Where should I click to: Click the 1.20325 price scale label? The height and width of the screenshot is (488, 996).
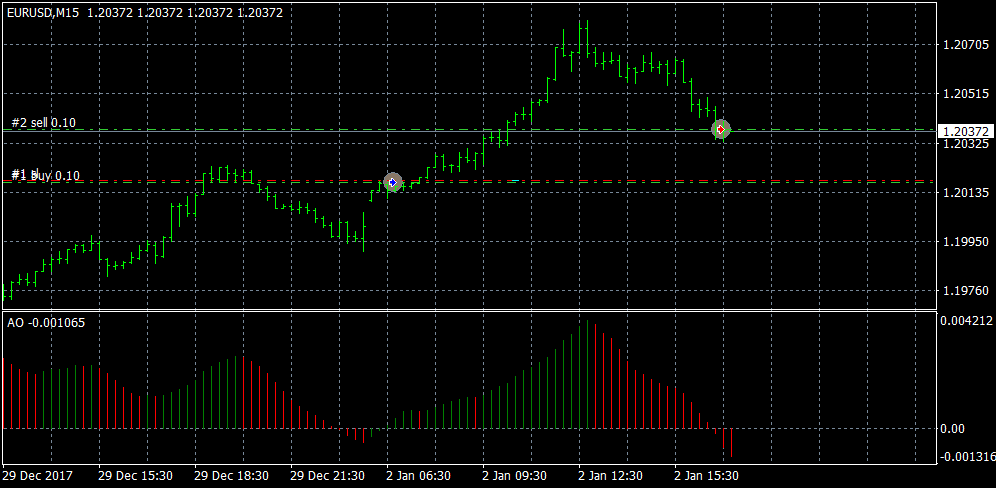point(964,144)
